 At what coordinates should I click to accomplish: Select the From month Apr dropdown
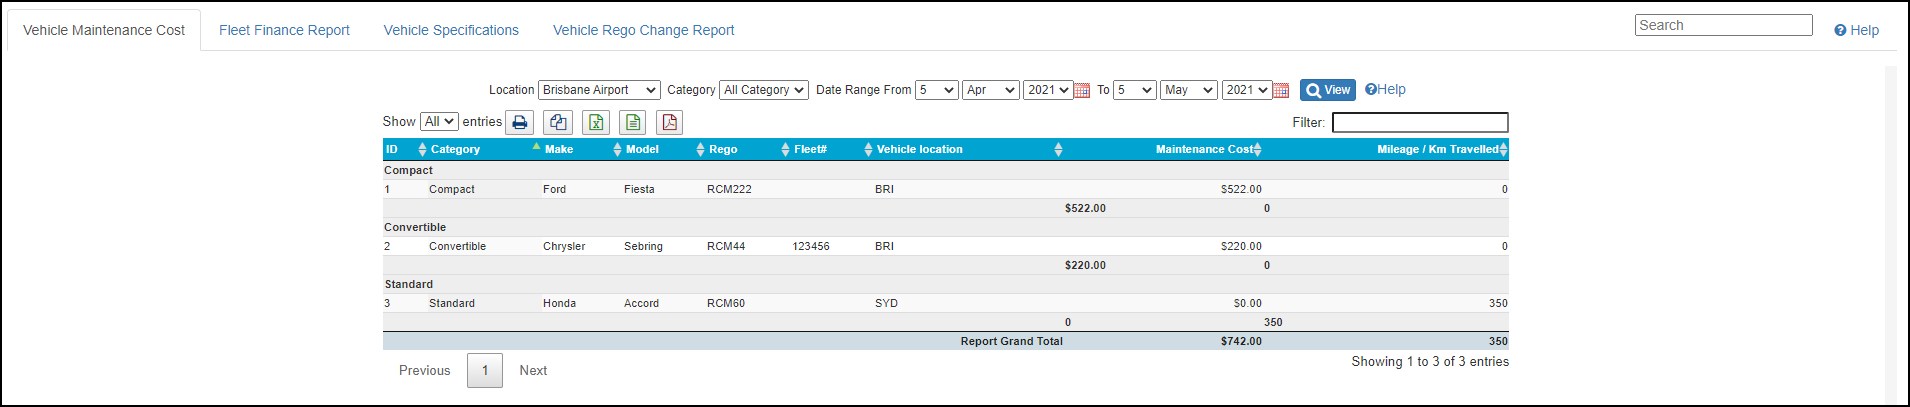991,90
